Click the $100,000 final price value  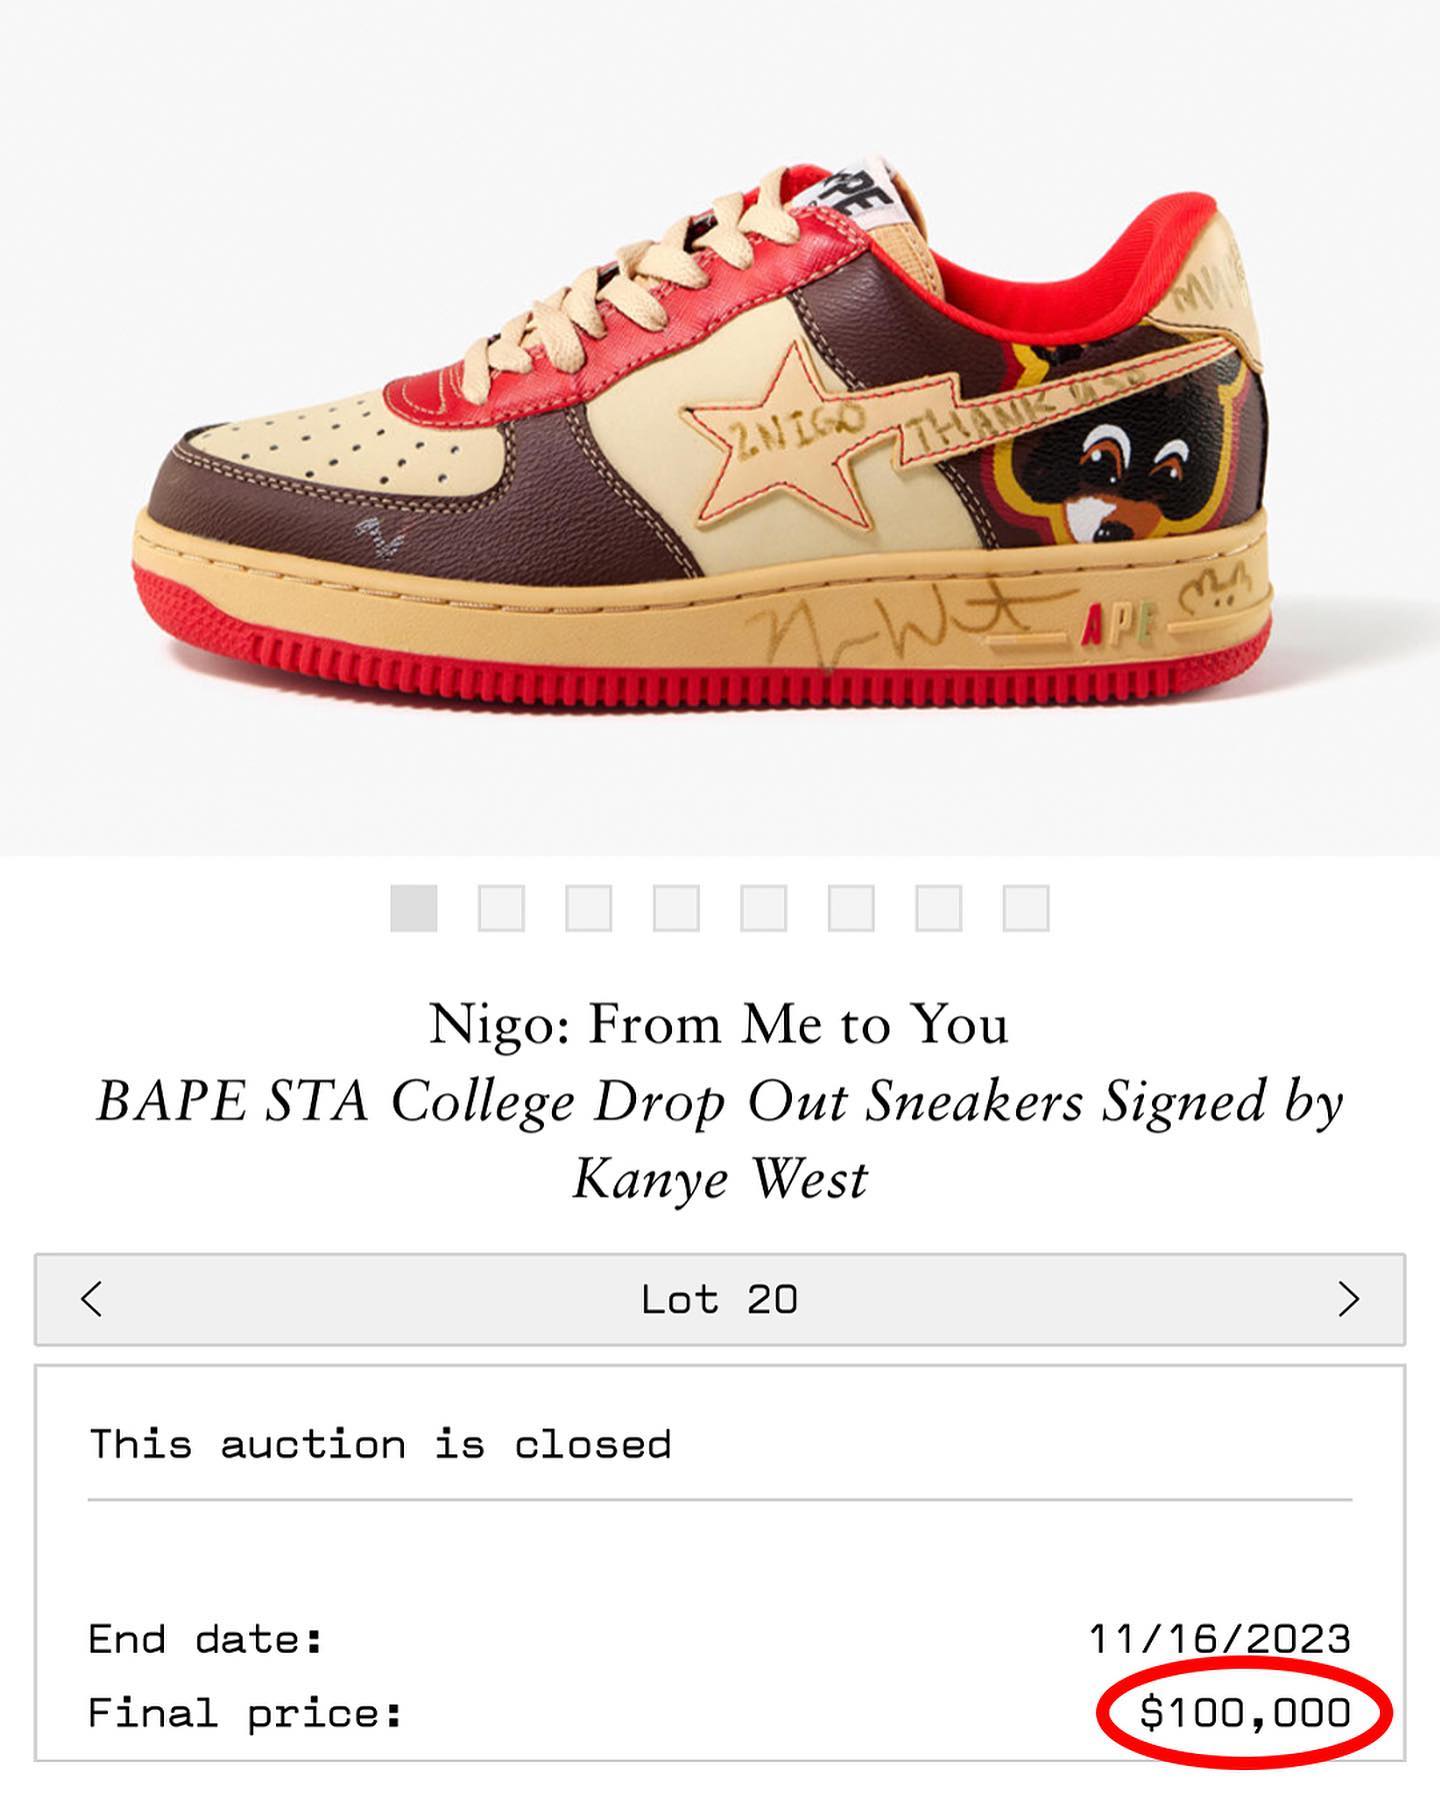[x=1245, y=1713]
